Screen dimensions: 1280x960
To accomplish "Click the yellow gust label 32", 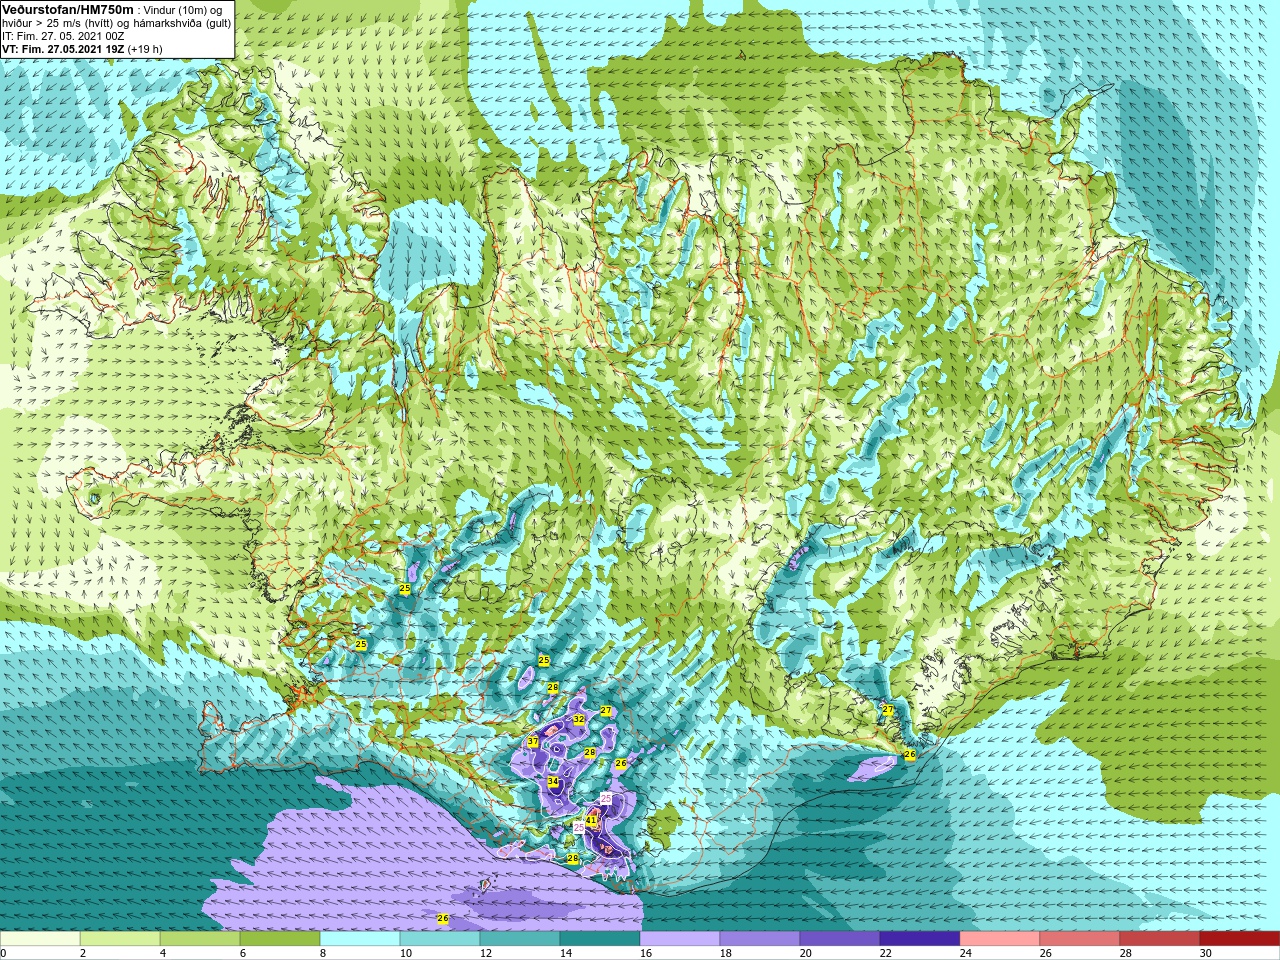I will pos(579,719).
